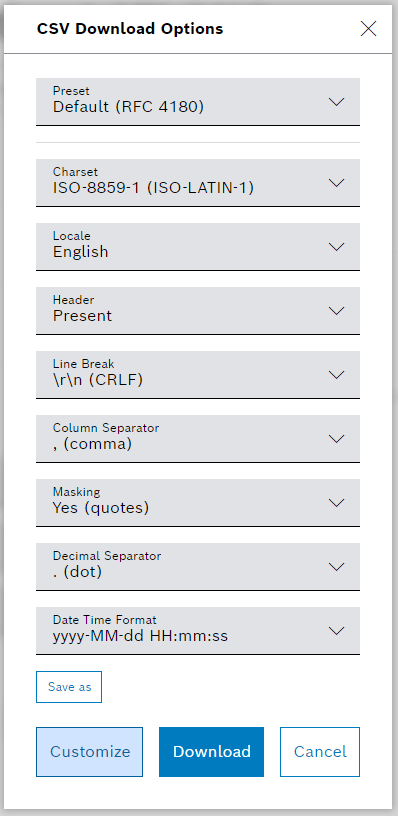
Task: Open the Header field showing Present
Action: pyautogui.click(x=198, y=311)
